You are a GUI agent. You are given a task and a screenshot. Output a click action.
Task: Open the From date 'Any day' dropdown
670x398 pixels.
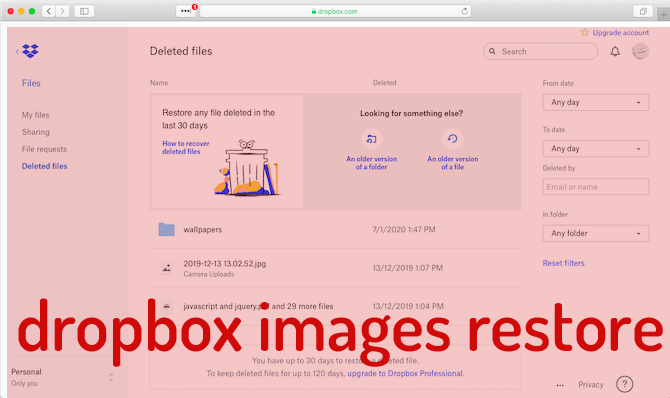click(x=596, y=102)
